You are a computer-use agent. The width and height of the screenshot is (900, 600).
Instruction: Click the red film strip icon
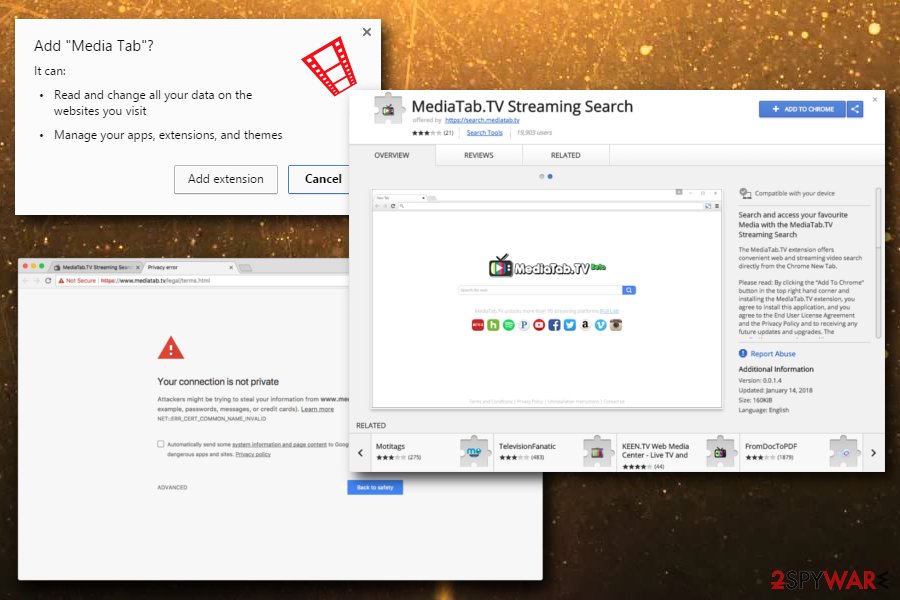(x=329, y=65)
